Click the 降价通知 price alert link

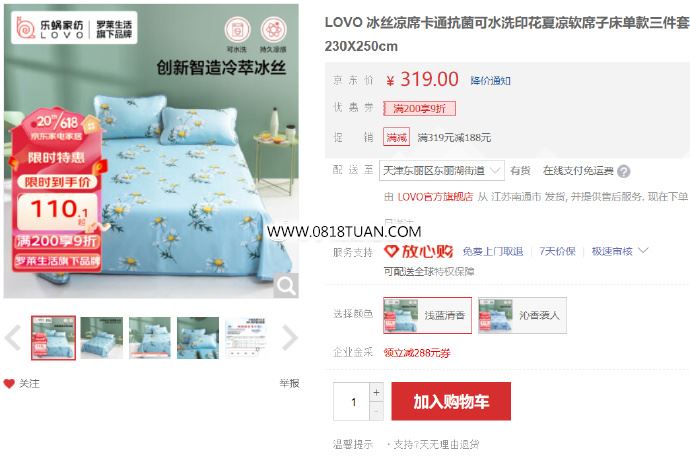pyautogui.click(x=490, y=81)
